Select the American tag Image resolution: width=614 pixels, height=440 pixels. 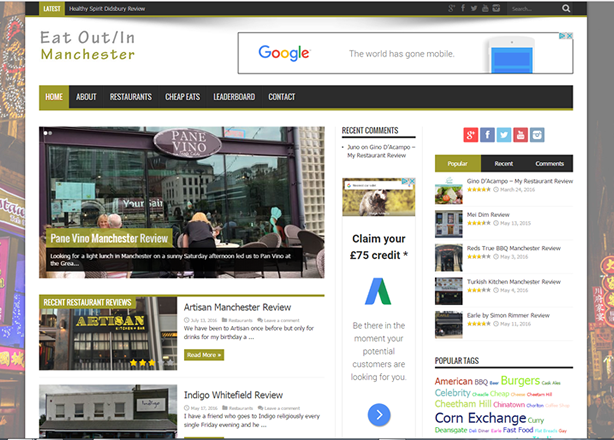[x=453, y=381]
